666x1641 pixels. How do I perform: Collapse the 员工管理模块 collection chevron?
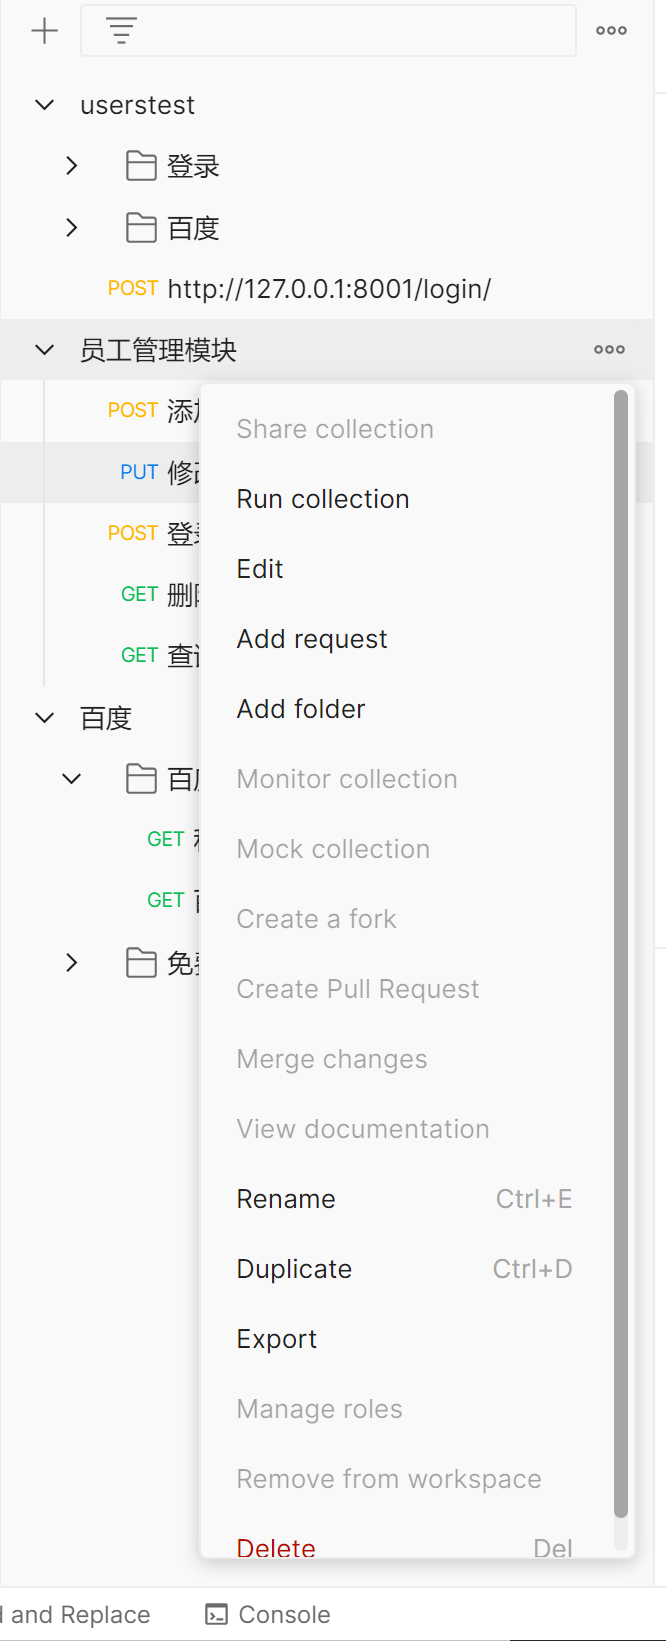[x=45, y=350]
